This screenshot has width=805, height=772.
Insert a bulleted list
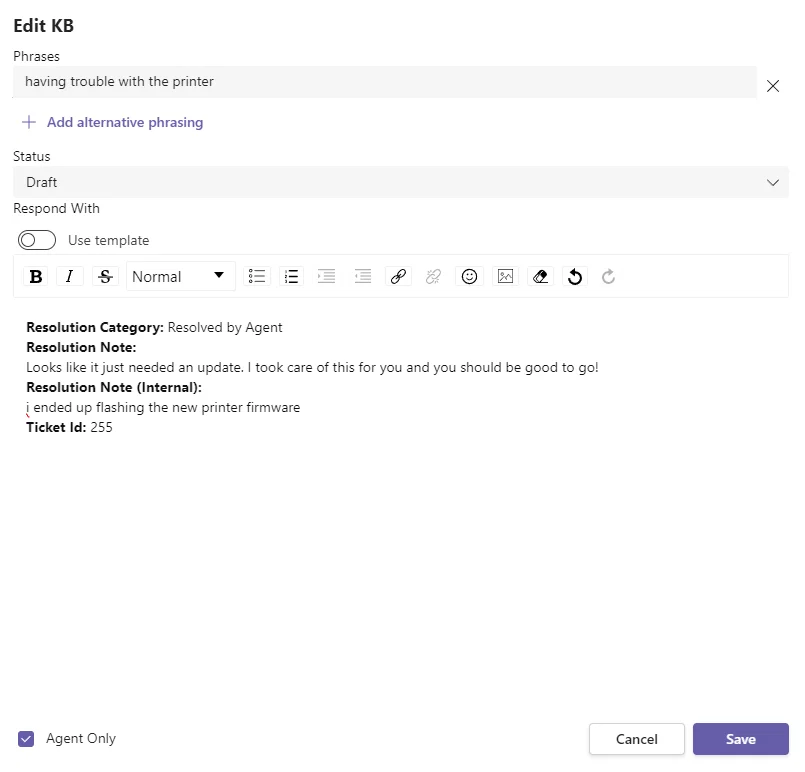pyautogui.click(x=257, y=277)
